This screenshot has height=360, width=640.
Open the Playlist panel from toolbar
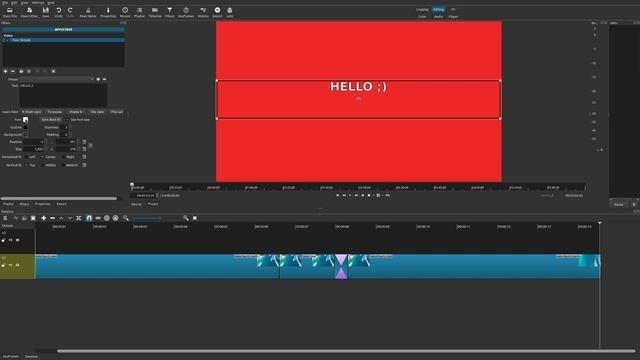pyautogui.click(x=140, y=12)
